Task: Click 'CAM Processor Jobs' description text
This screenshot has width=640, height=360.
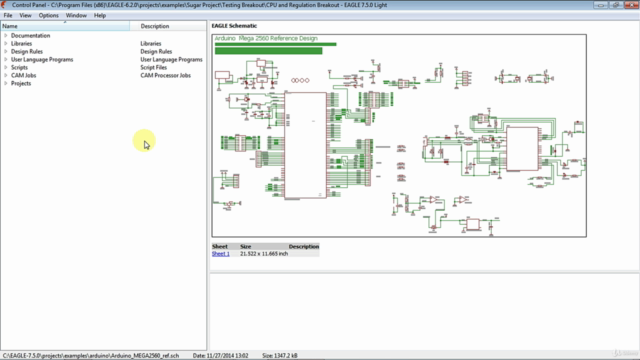Action: click(x=165, y=75)
